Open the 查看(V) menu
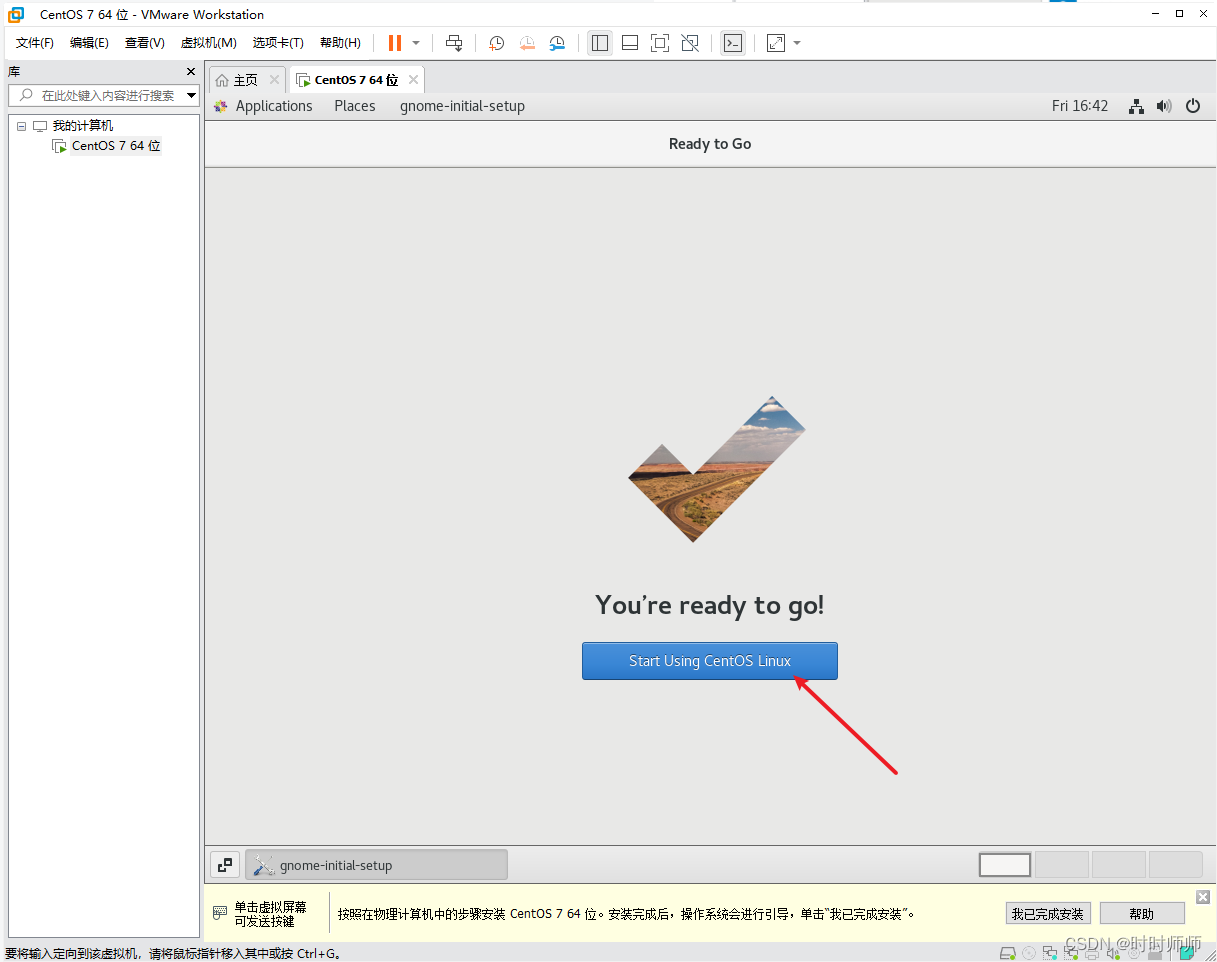Image resolution: width=1217 pixels, height=962 pixels. click(144, 43)
